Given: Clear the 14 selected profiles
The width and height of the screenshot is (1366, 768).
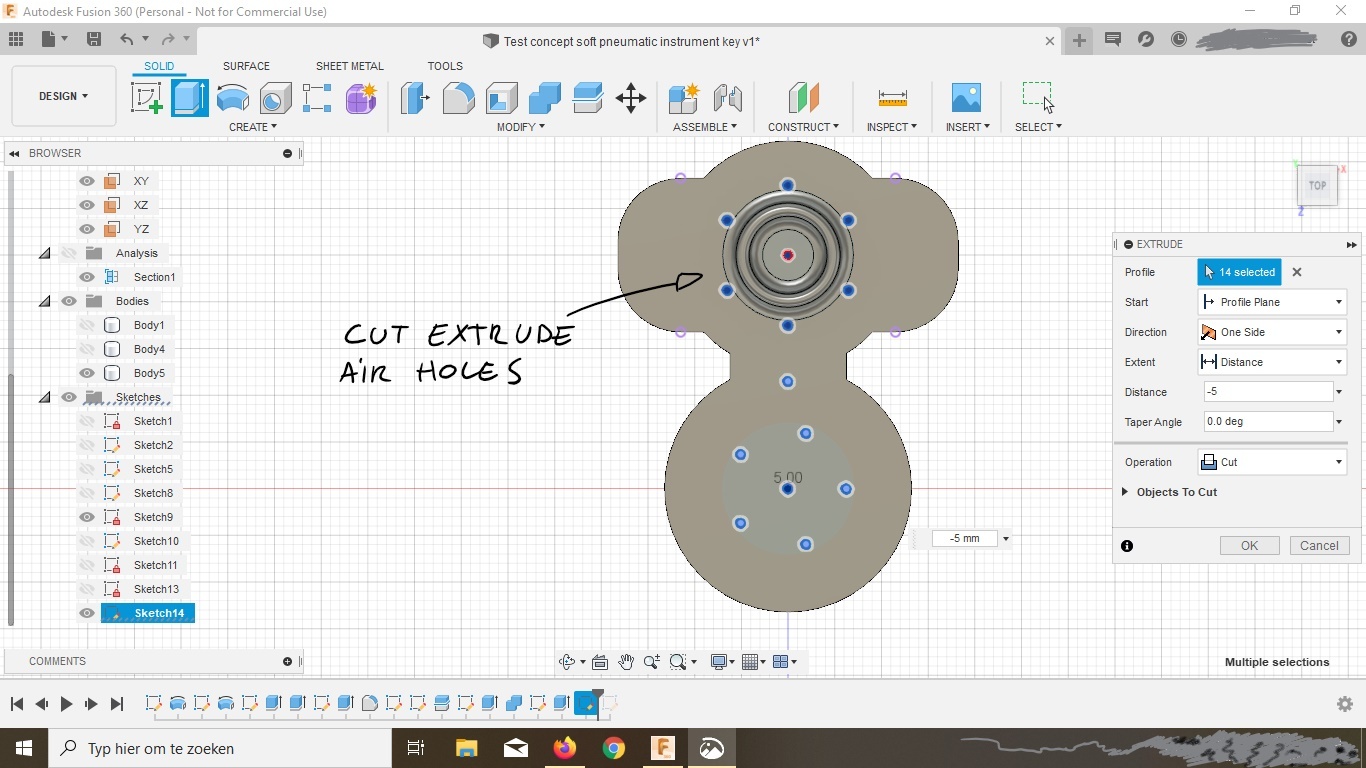Looking at the screenshot, I should 1297,272.
